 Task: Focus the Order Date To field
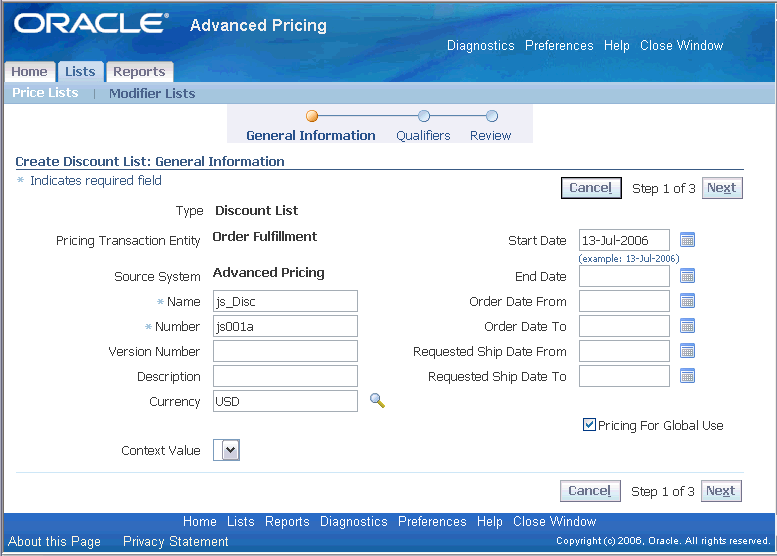[x=624, y=326]
